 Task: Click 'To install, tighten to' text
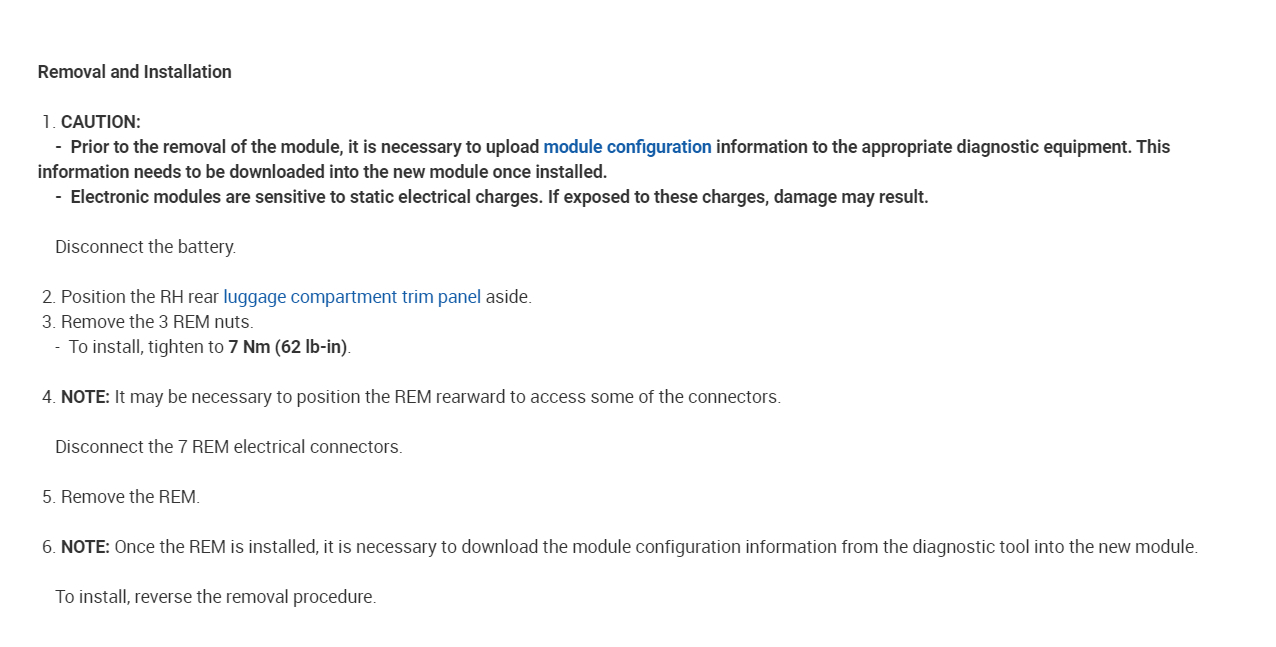pyautogui.click(x=146, y=347)
